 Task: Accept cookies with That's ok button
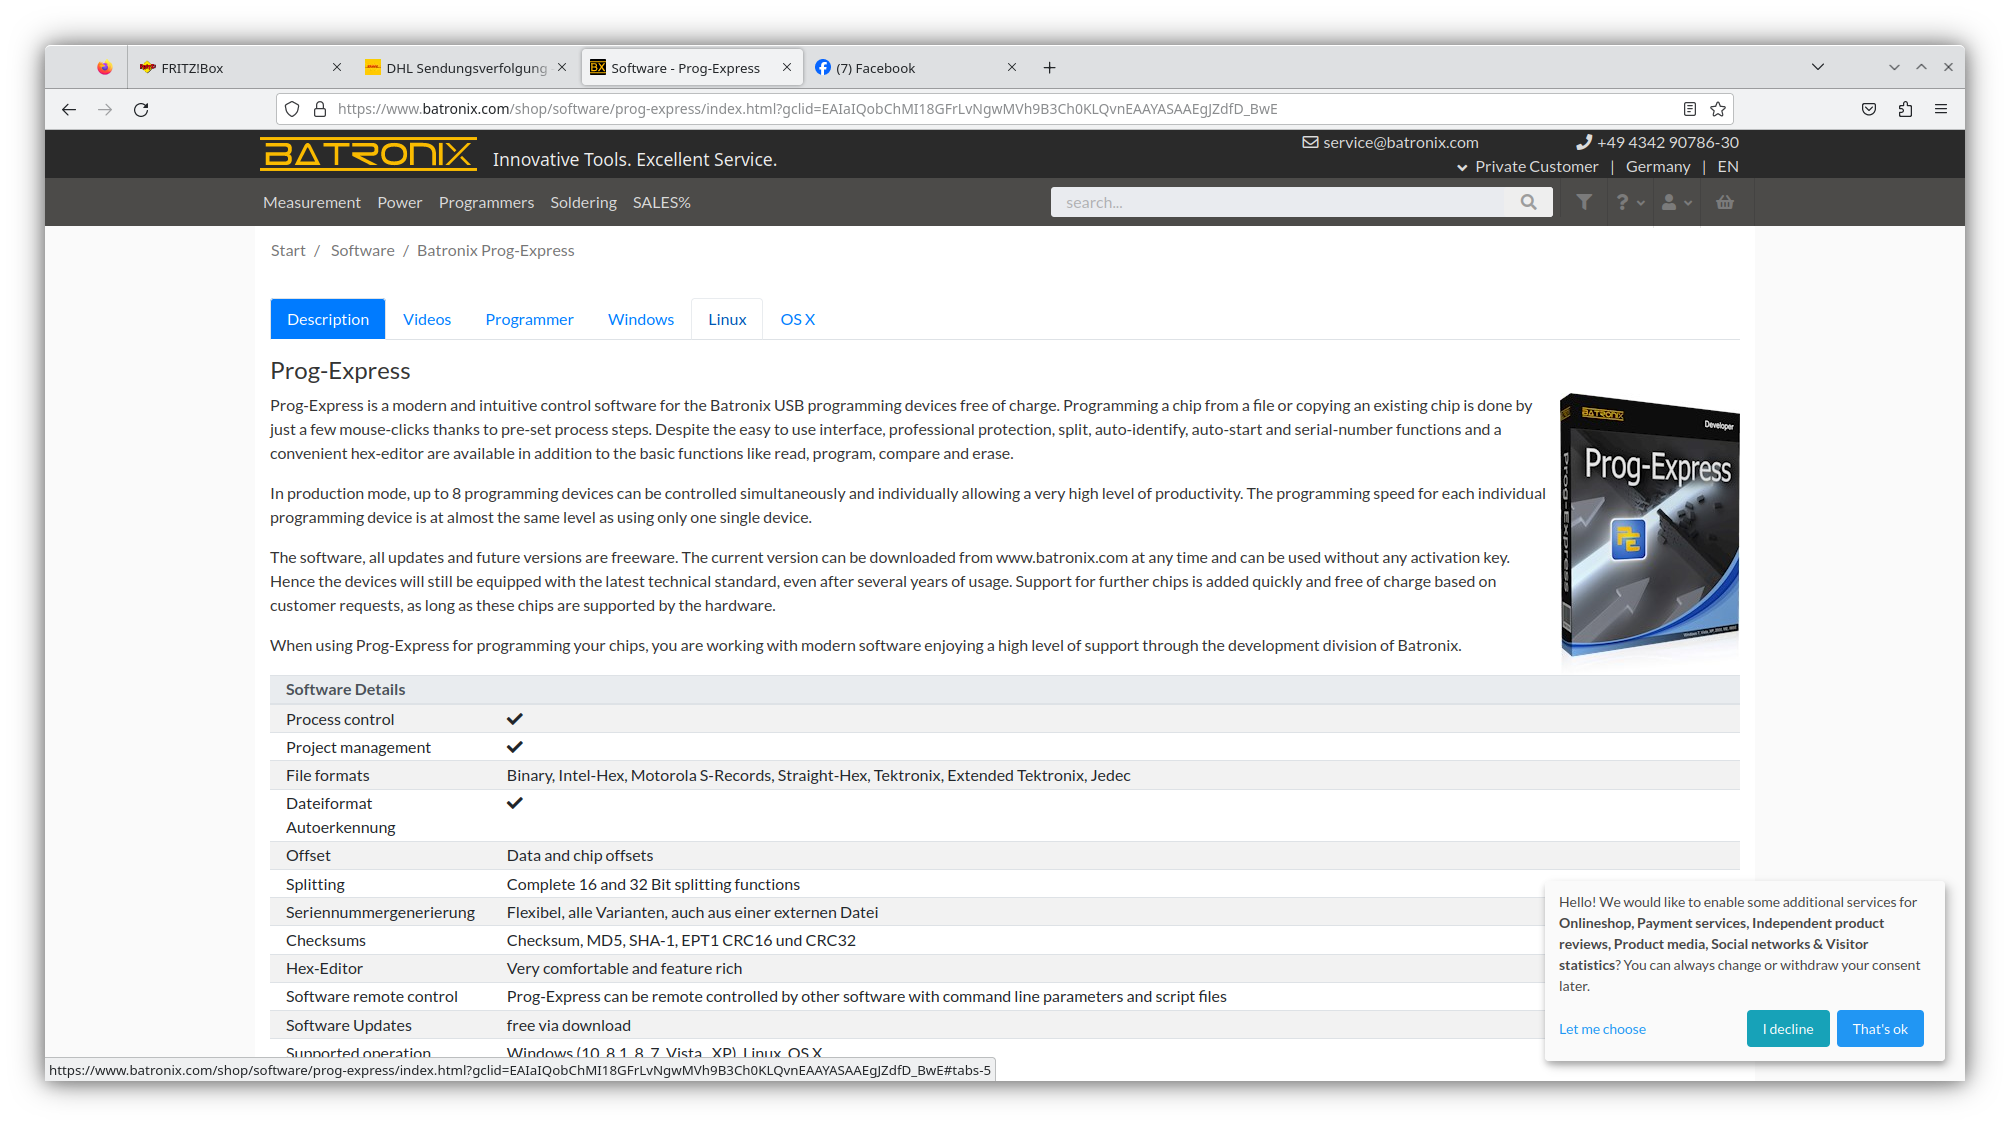pyautogui.click(x=1880, y=1028)
